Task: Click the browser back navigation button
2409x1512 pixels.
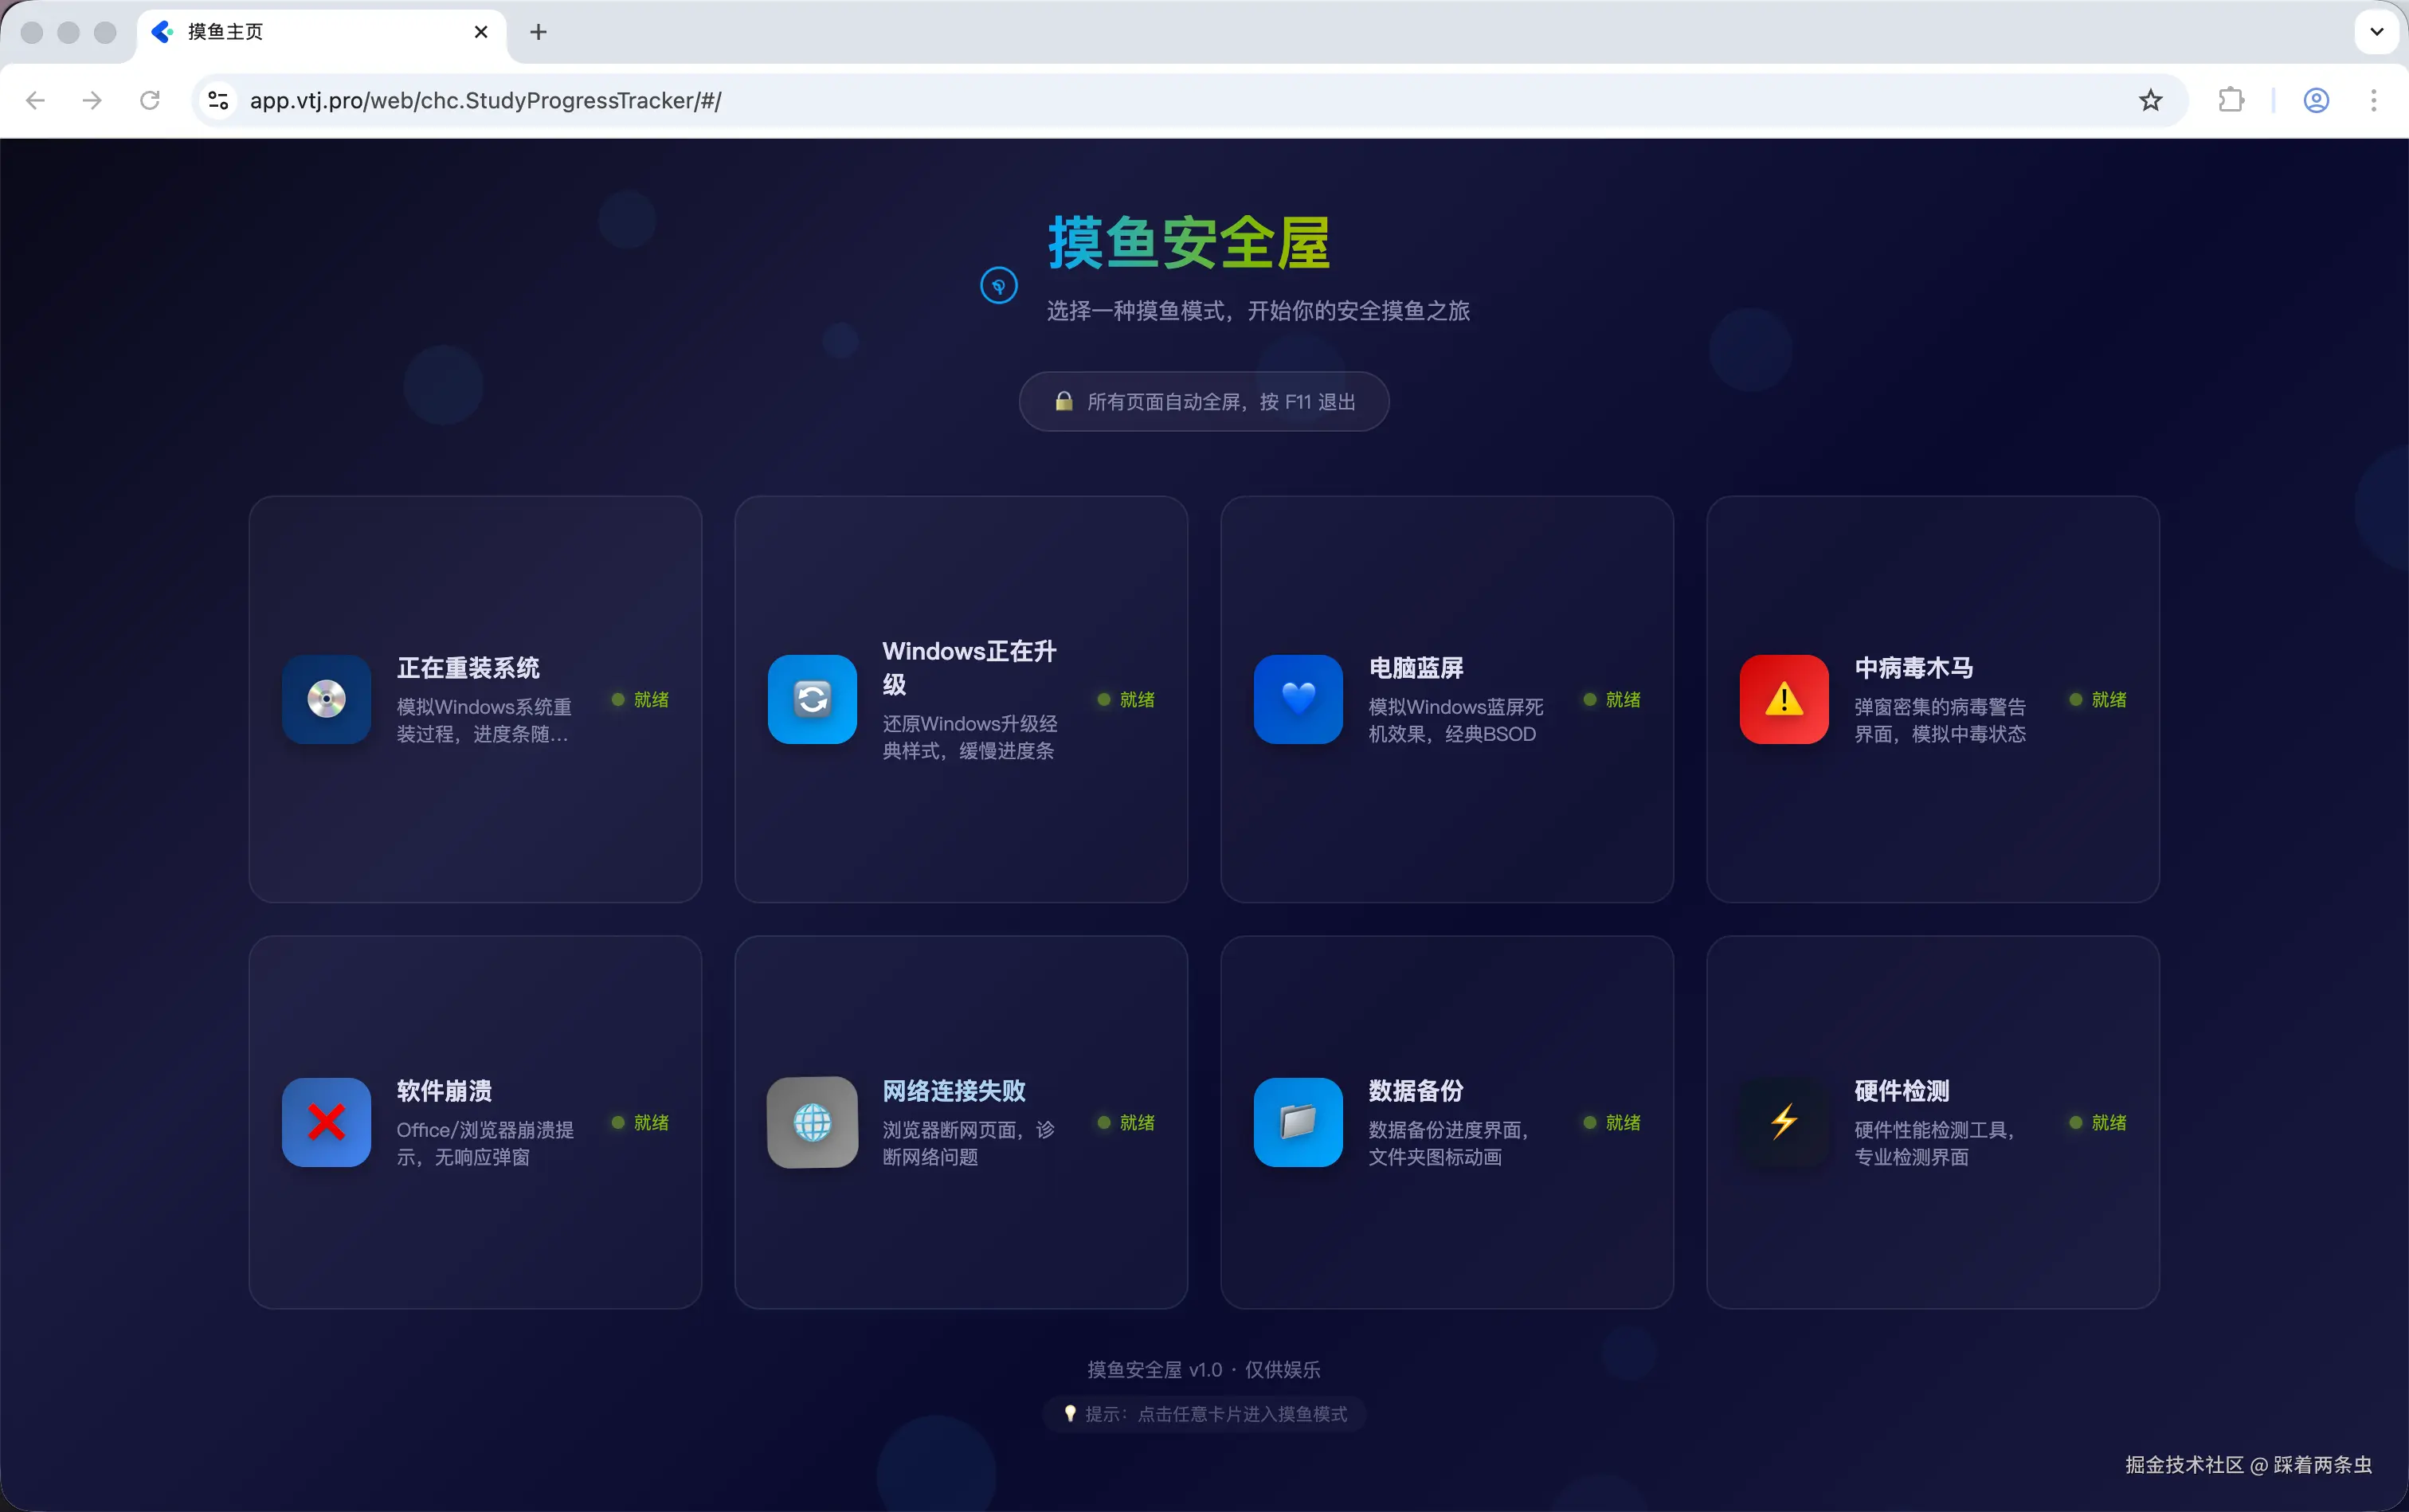Action: (x=35, y=100)
